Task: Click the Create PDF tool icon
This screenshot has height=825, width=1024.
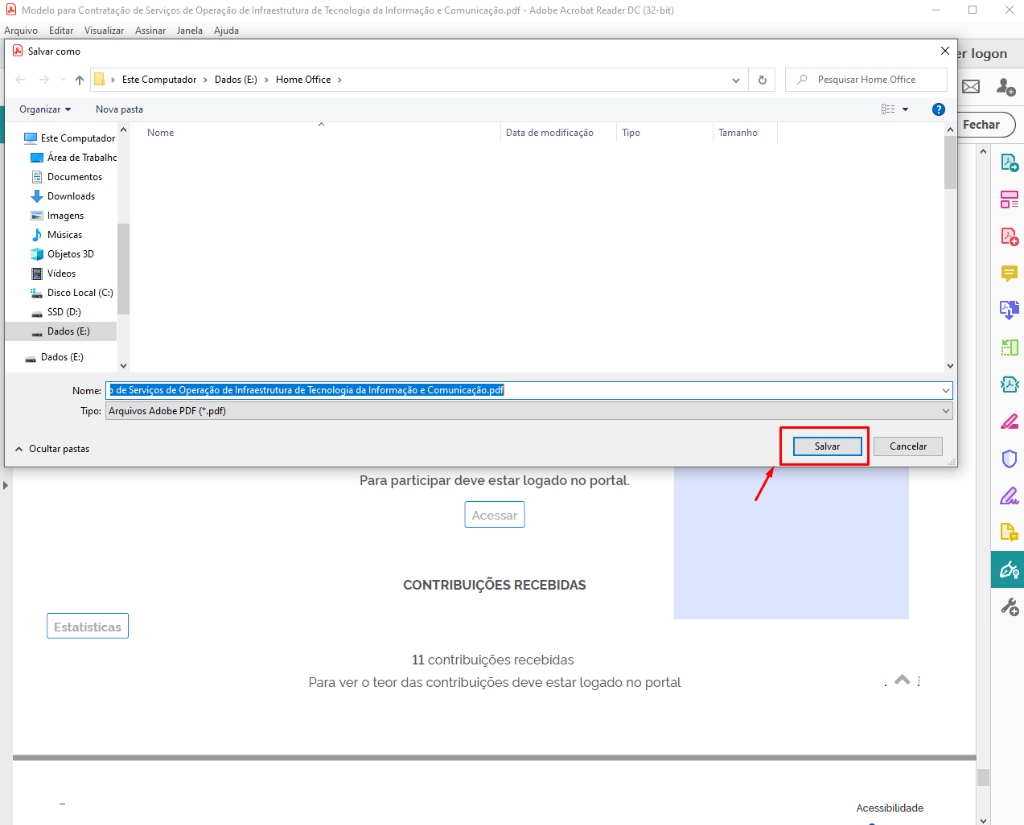Action: click(1009, 236)
